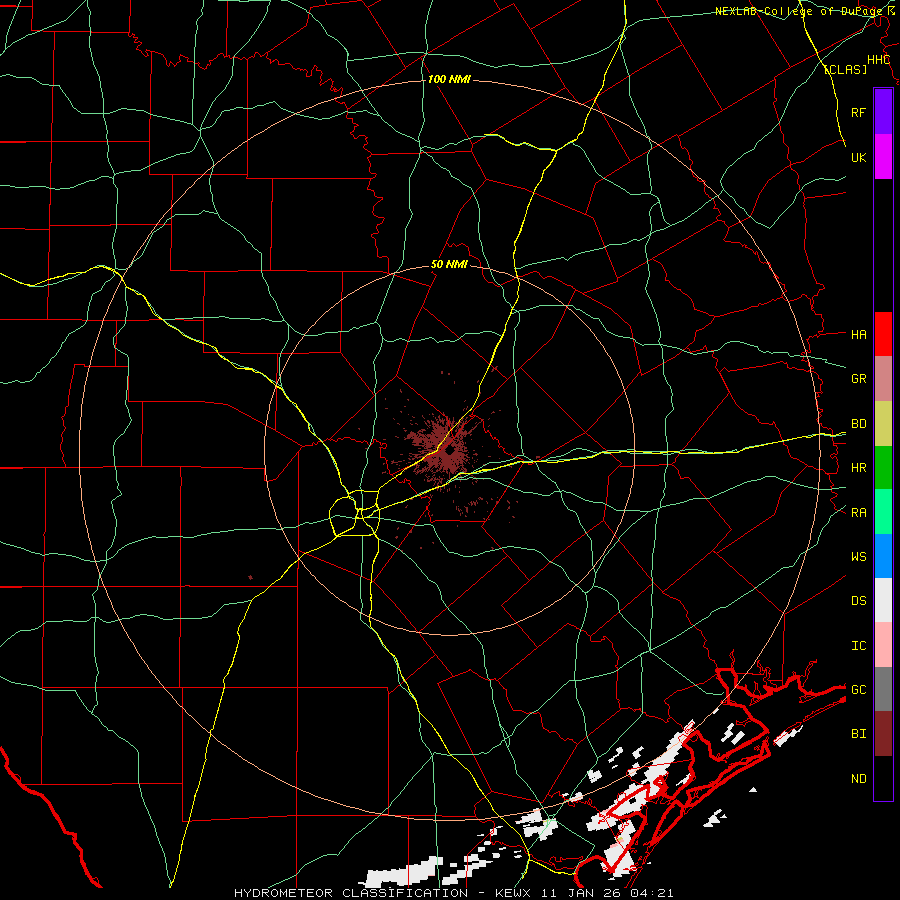Click the gray GC legend swatch

(883, 689)
